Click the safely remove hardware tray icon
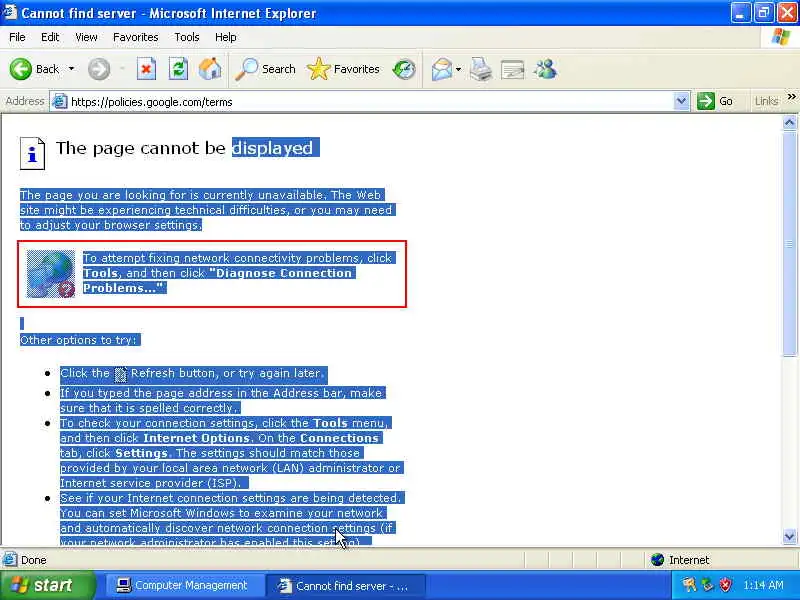The width and height of the screenshot is (800, 600). tap(707, 585)
